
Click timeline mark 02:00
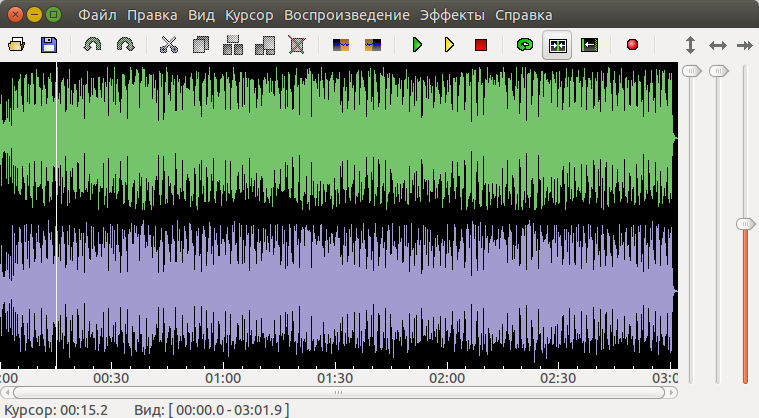[447, 378]
